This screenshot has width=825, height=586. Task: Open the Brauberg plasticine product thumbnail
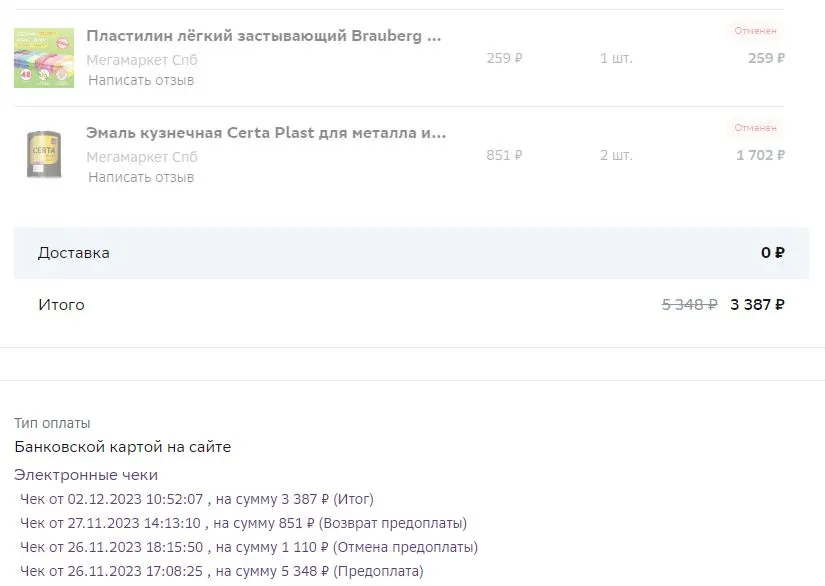coord(44,58)
